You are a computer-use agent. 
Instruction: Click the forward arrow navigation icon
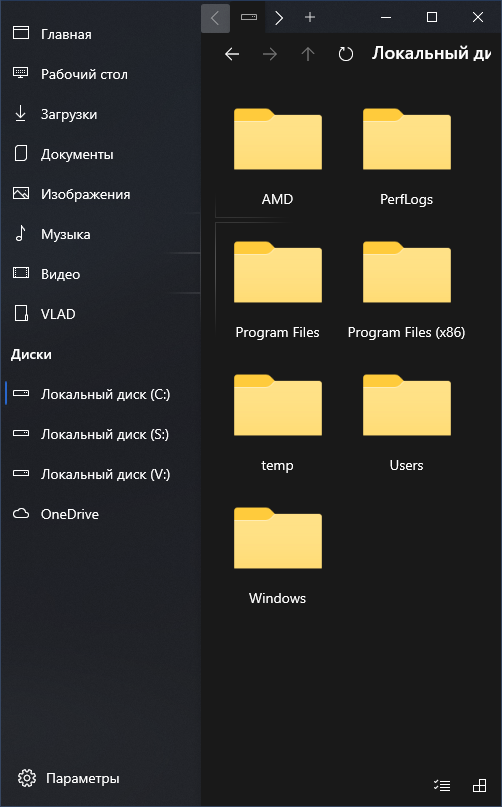point(270,54)
